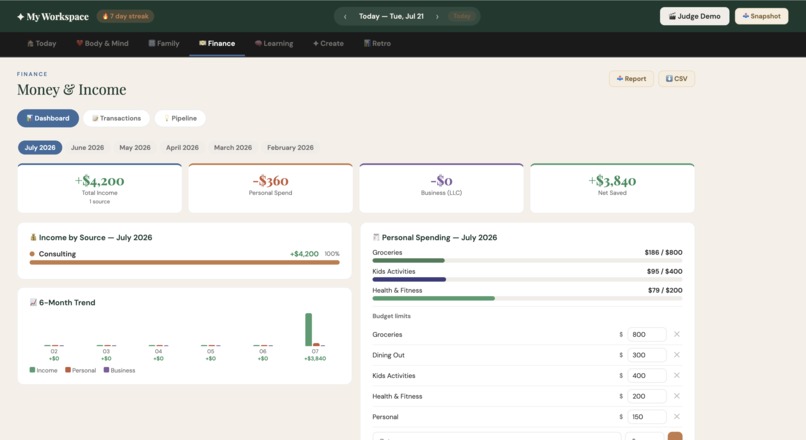Remove Groceries budget limit
Screen dimensions: 806x440
tap(677, 334)
